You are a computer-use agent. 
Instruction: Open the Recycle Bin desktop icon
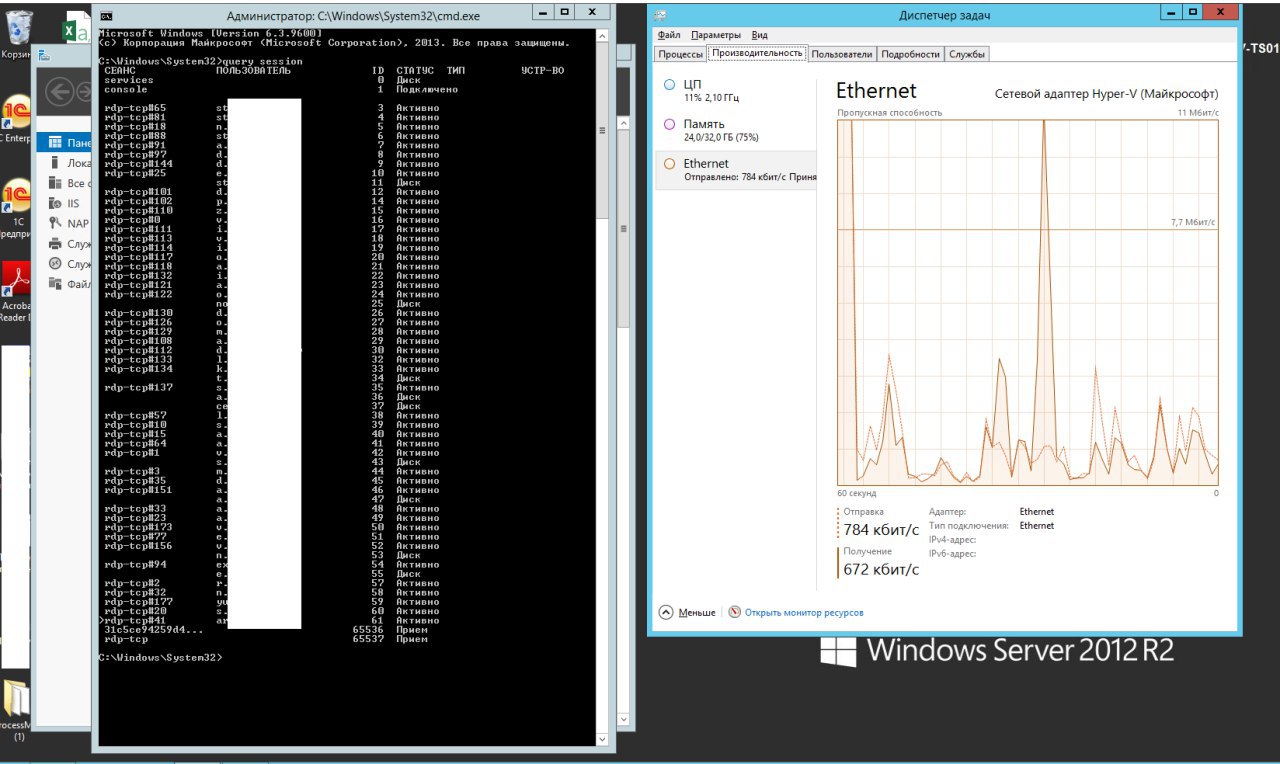[x=18, y=32]
